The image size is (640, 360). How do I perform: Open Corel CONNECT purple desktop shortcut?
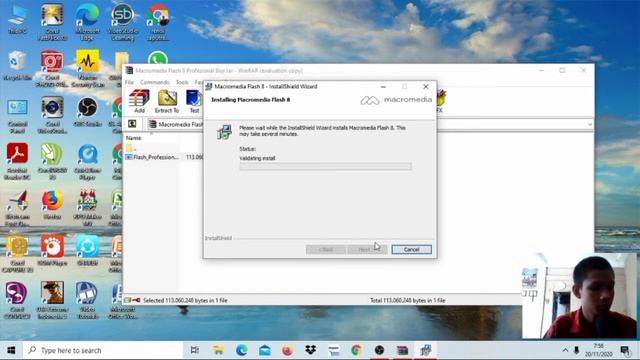point(17,300)
